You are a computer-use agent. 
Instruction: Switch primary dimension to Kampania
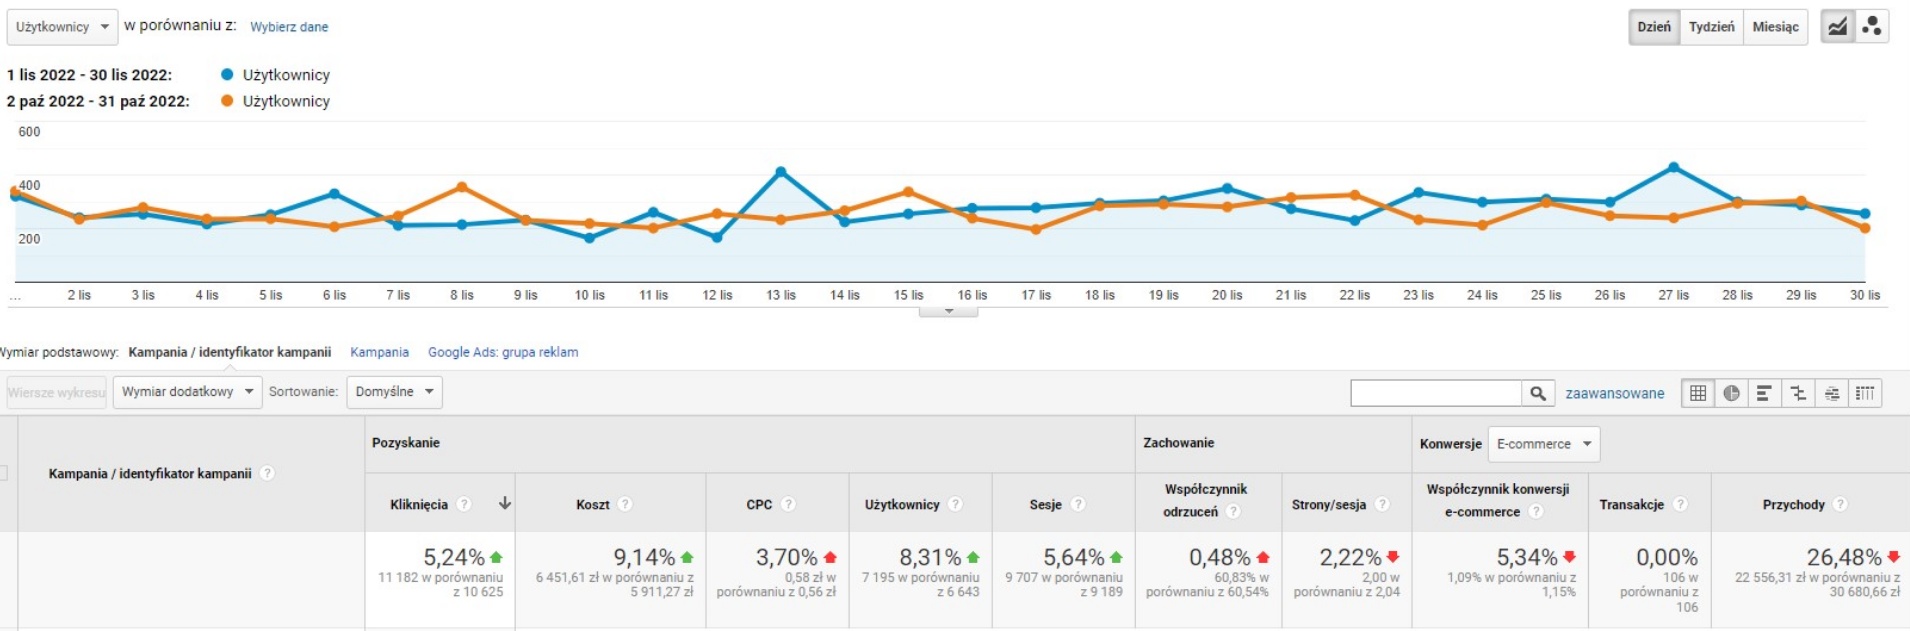coord(379,352)
